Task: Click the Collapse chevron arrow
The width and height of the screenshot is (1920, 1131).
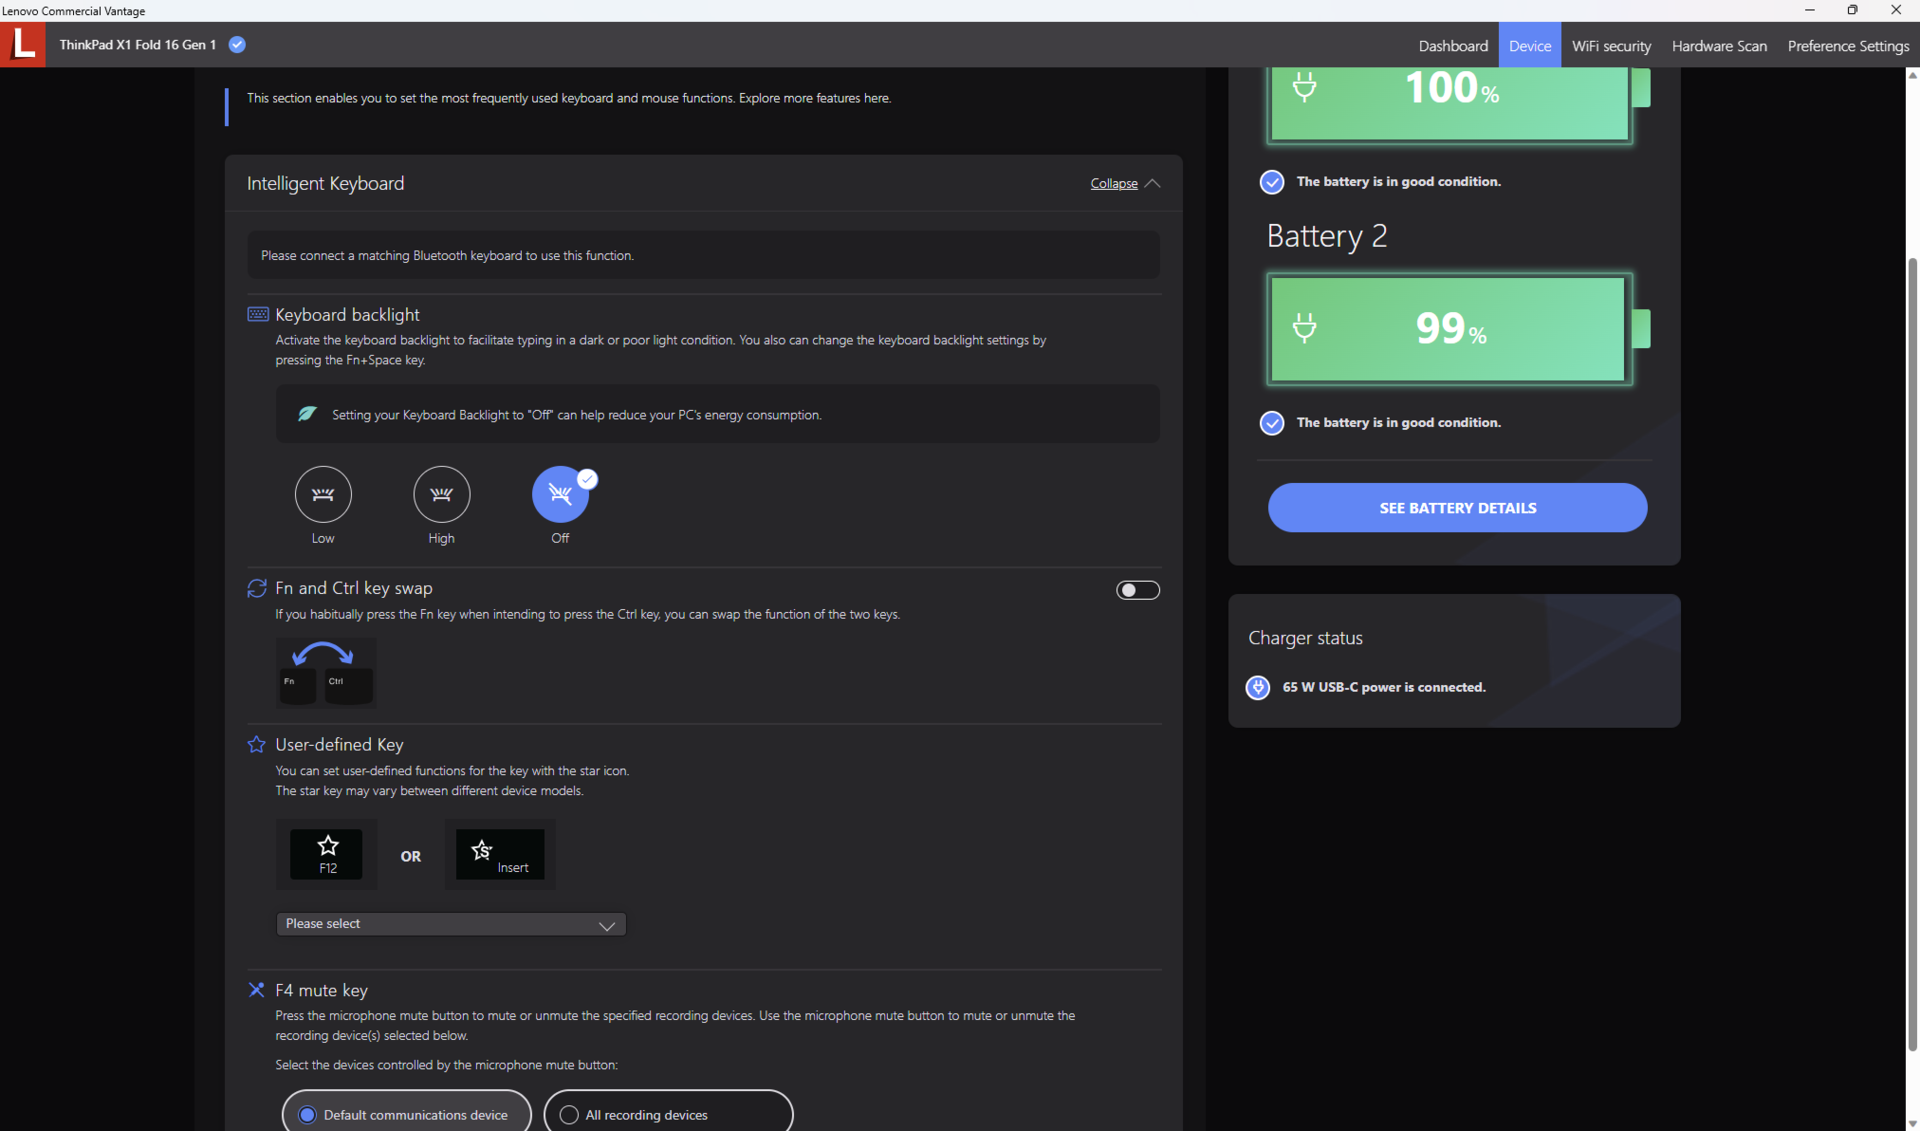Action: pyautogui.click(x=1152, y=184)
